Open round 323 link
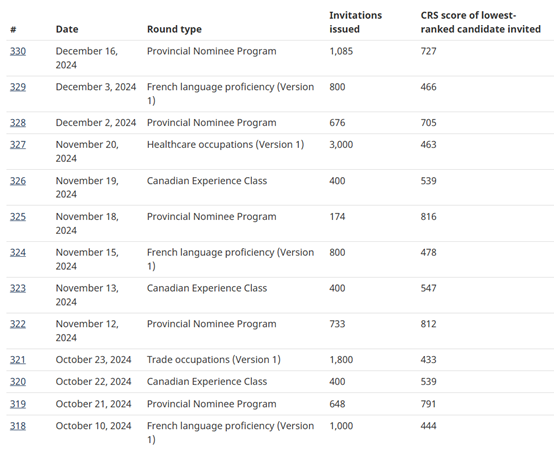The width and height of the screenshot is (554, 450). 18,289
